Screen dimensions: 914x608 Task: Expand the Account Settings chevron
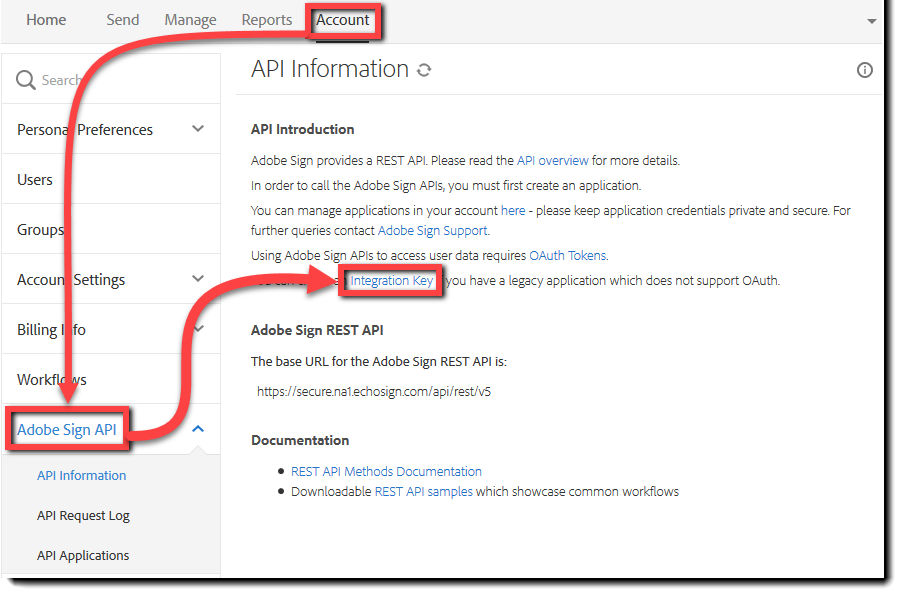[x=198, y=279]
